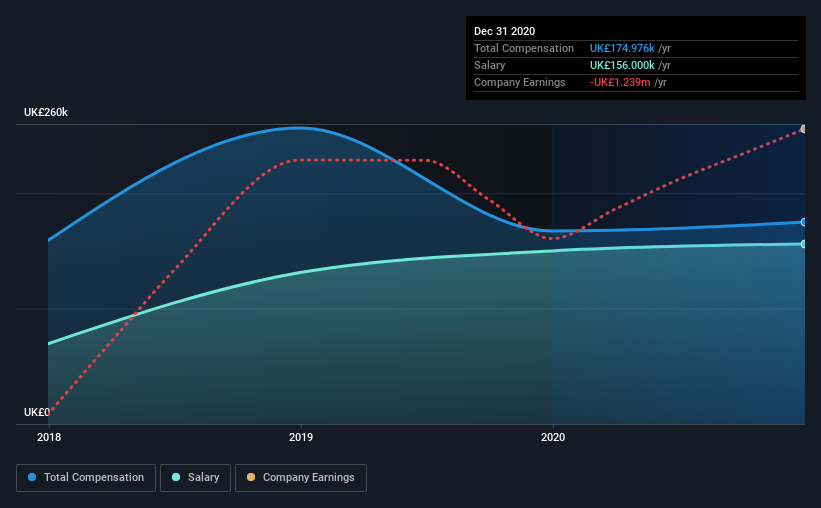Click the Company Earnings tooltip label
This screenshot has width=821, height=508.
click(519, 82)
